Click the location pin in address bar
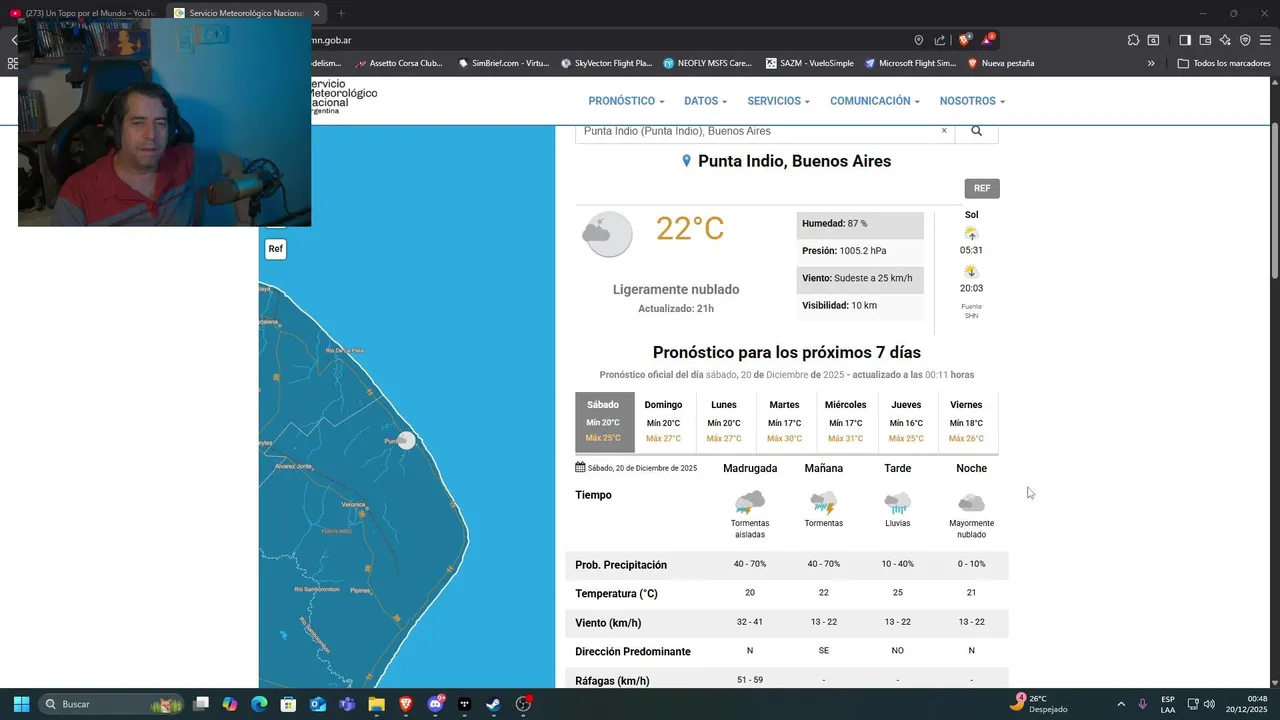This screenshot has height=720, width=1280. 918,40
